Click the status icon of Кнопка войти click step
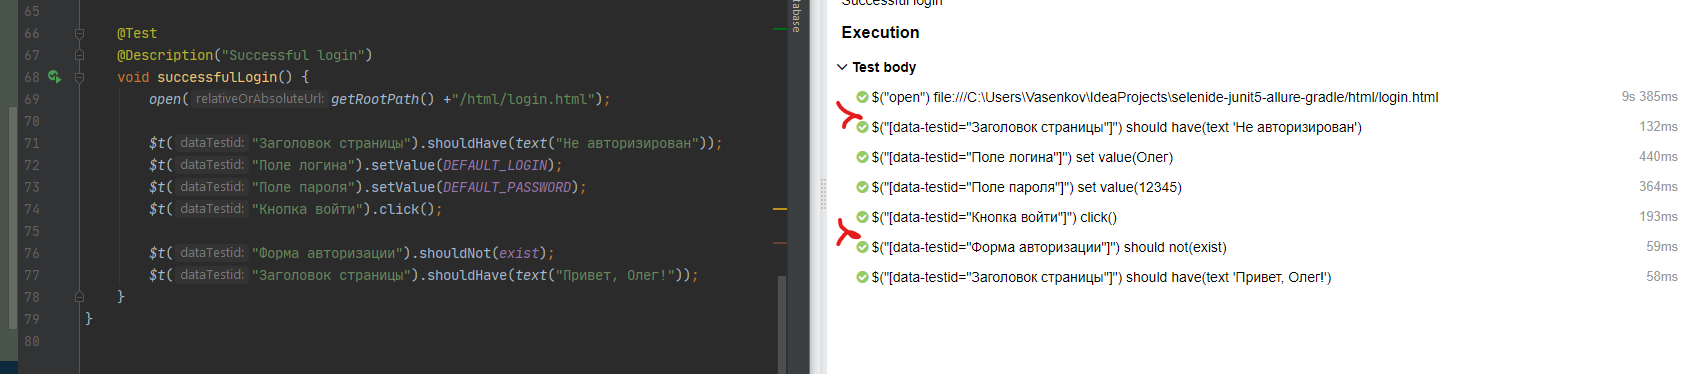 (862, 217)
